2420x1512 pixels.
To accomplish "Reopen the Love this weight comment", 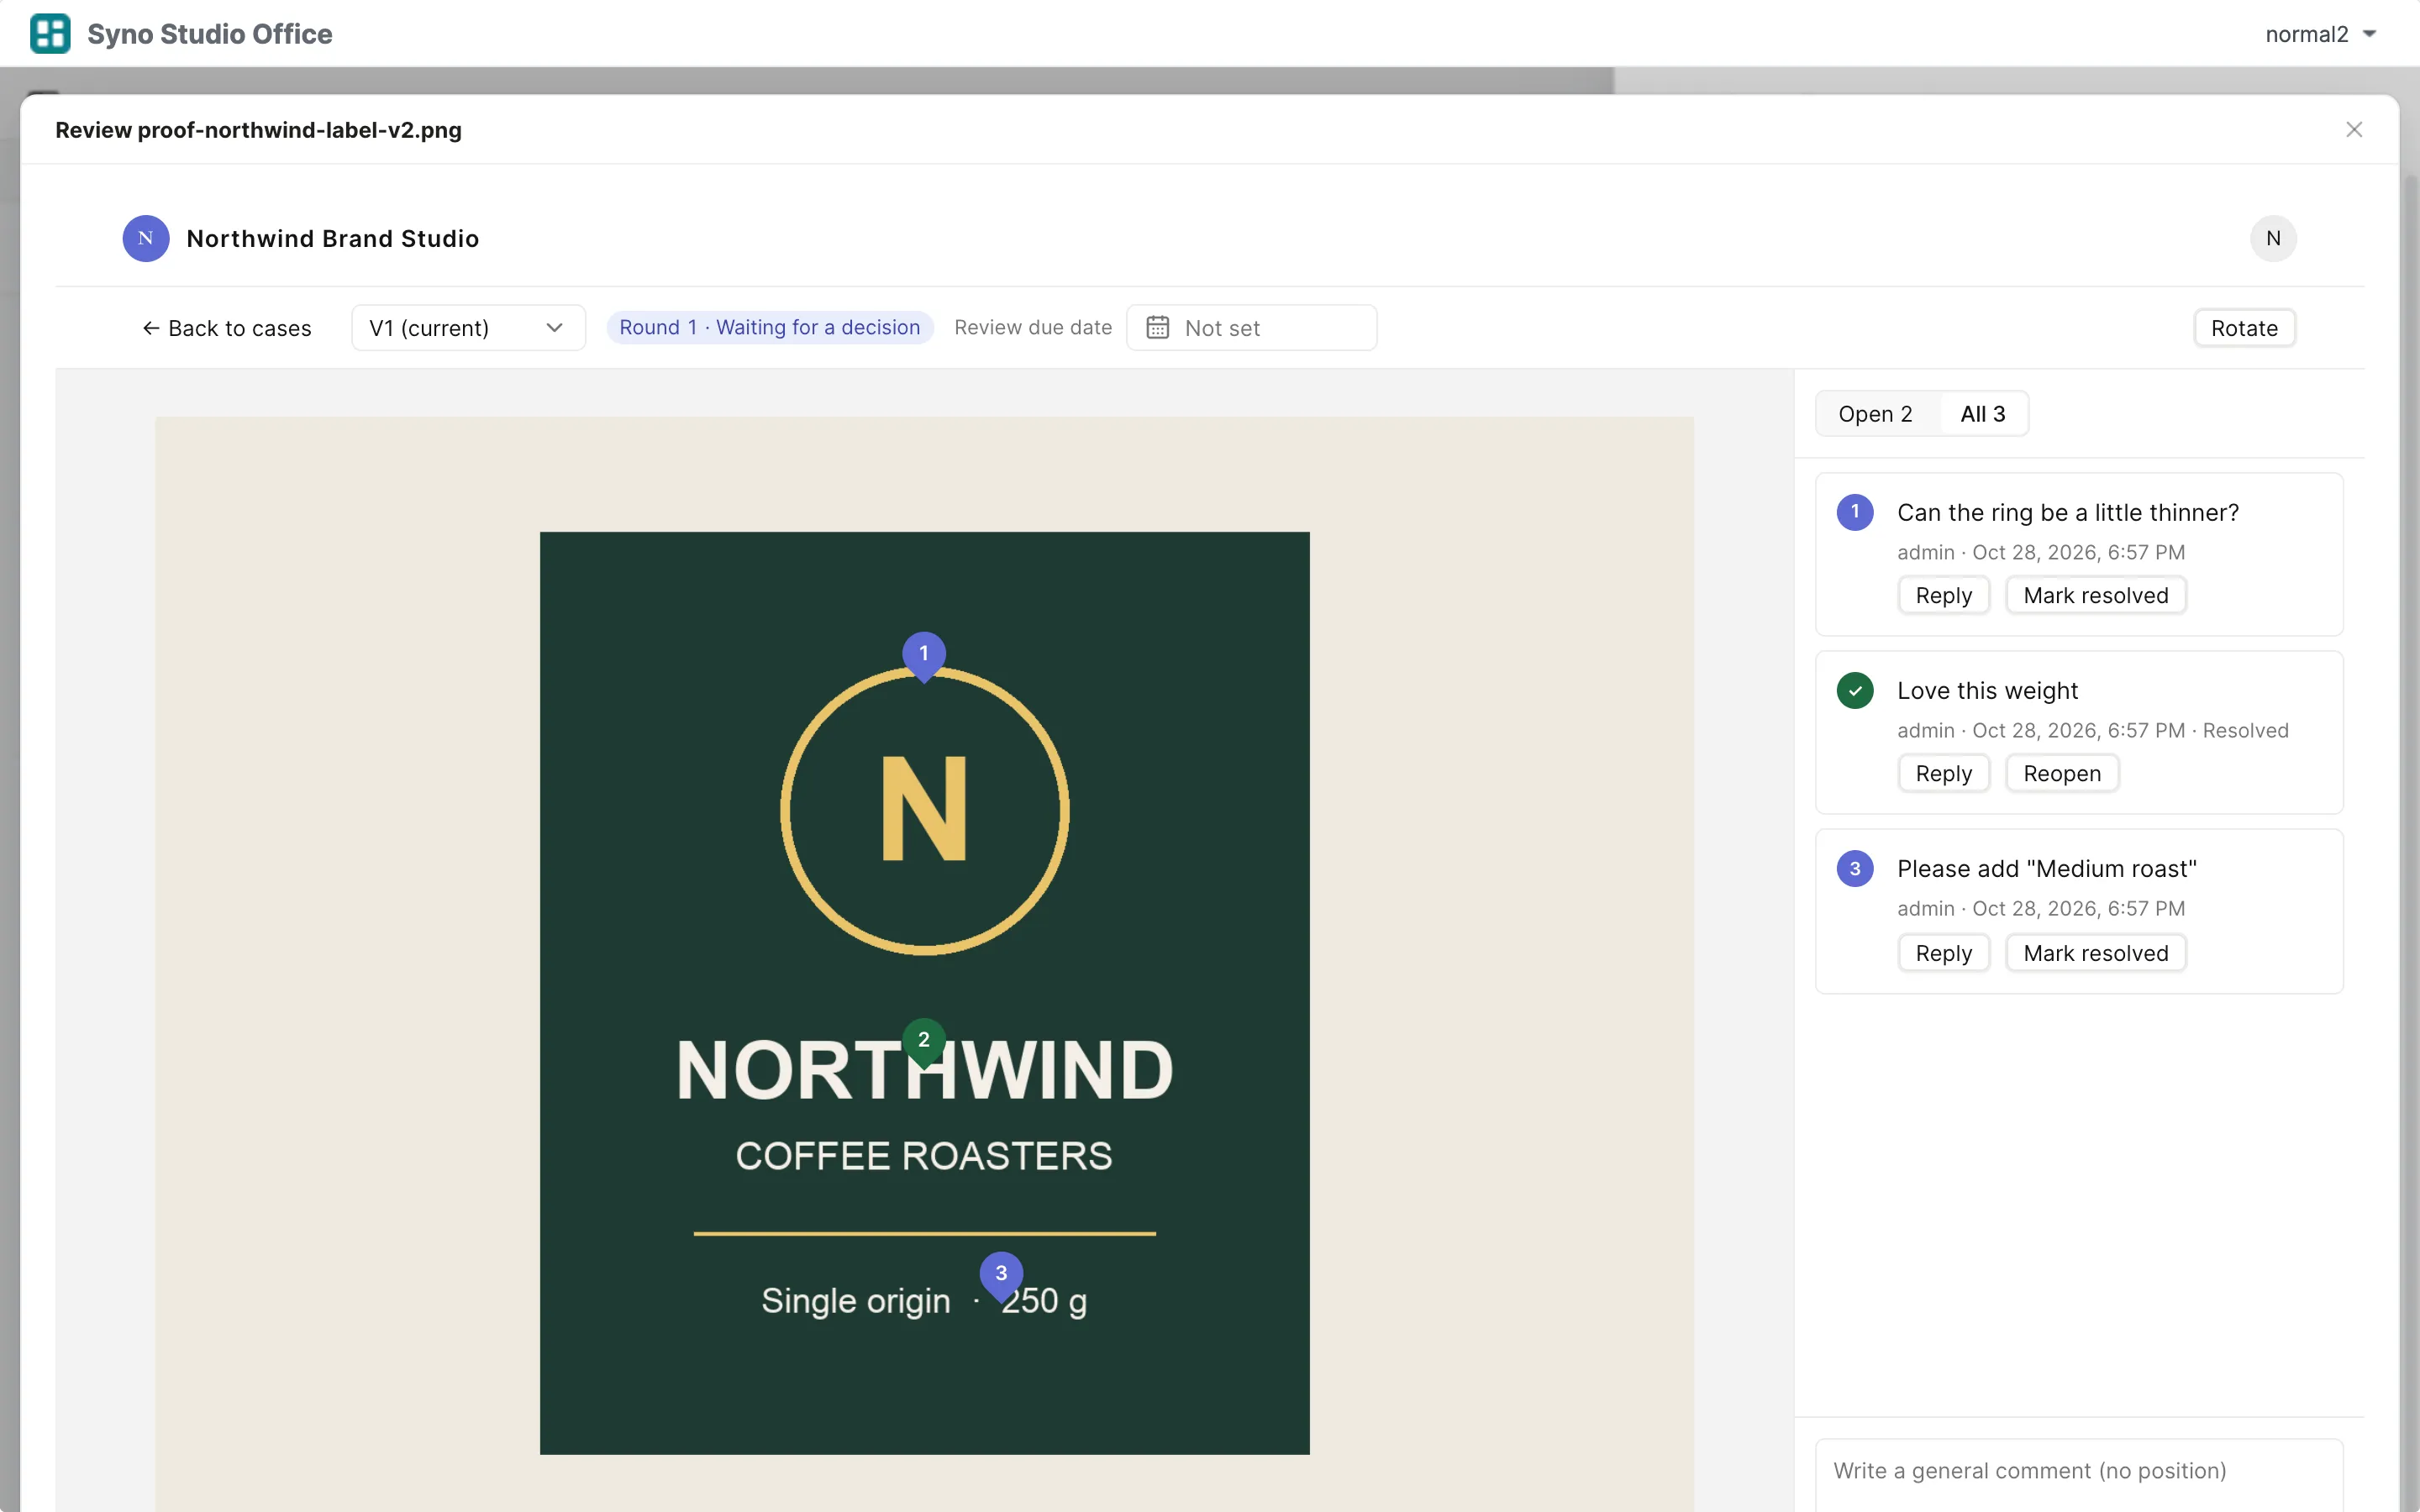I will click(2062, 774).
